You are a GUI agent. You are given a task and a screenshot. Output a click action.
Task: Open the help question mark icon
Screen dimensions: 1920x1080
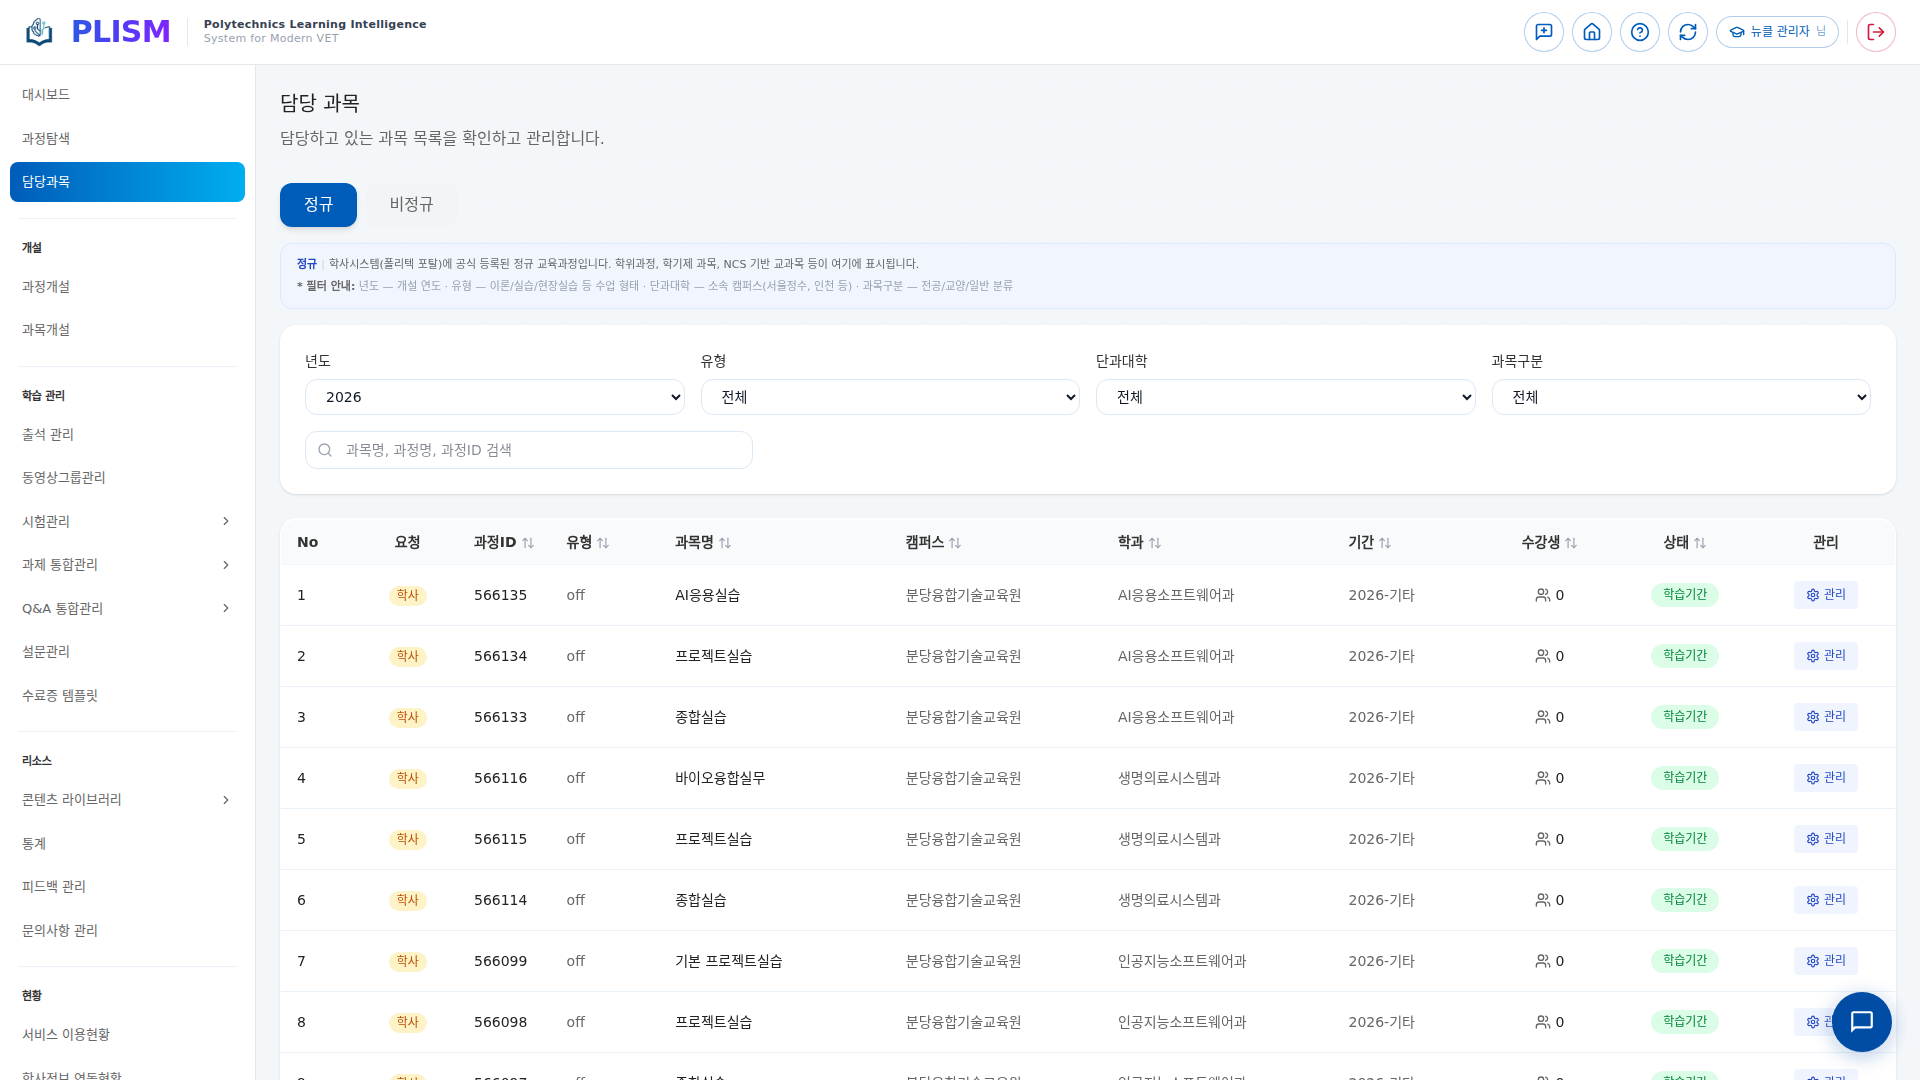[x=1640, y=31]
